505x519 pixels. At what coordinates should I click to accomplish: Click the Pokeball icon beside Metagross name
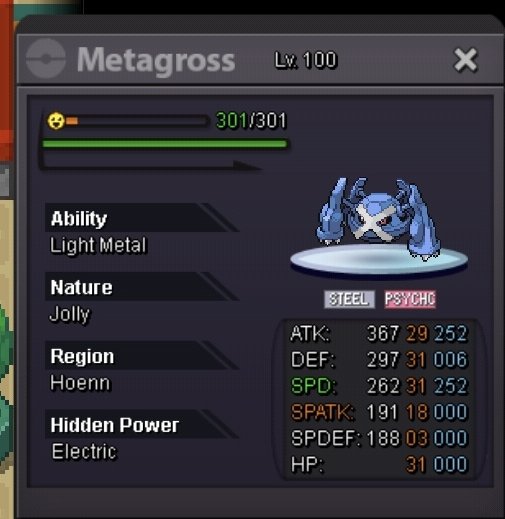46,59
